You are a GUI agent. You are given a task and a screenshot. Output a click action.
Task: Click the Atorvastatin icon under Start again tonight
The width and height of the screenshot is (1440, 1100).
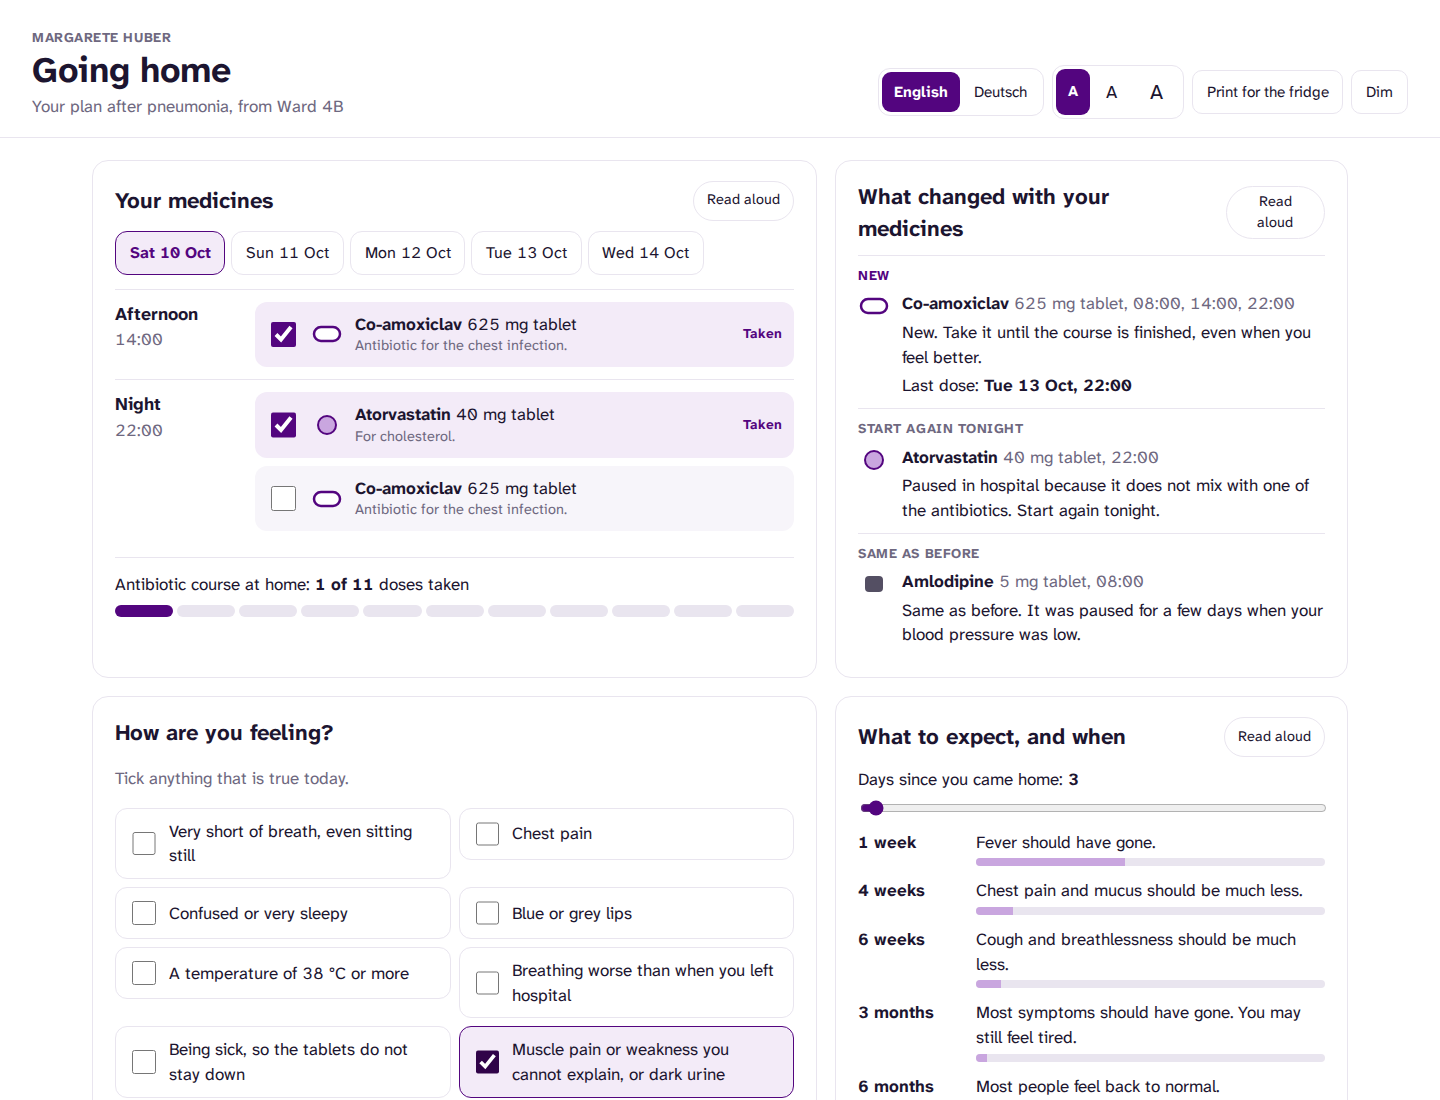pos(874,460)
